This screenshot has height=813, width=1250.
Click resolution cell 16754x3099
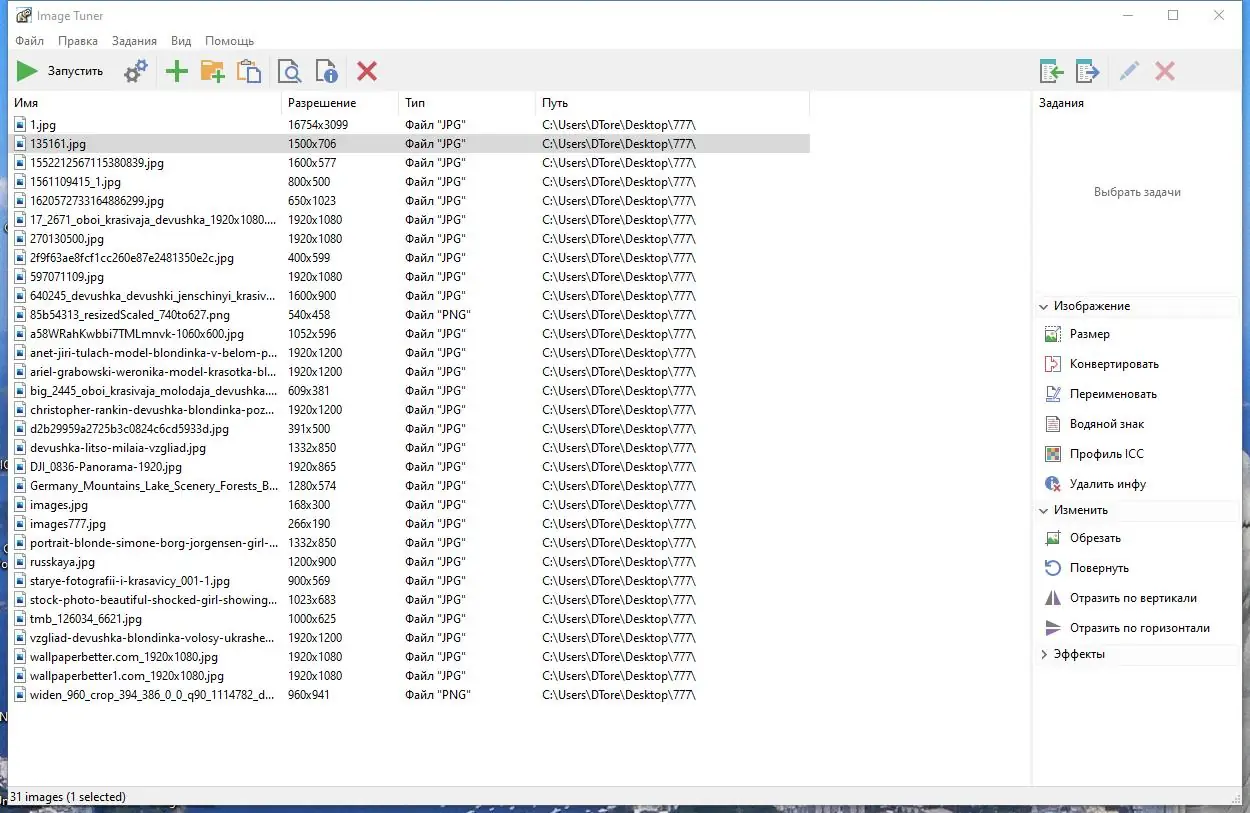317,125
